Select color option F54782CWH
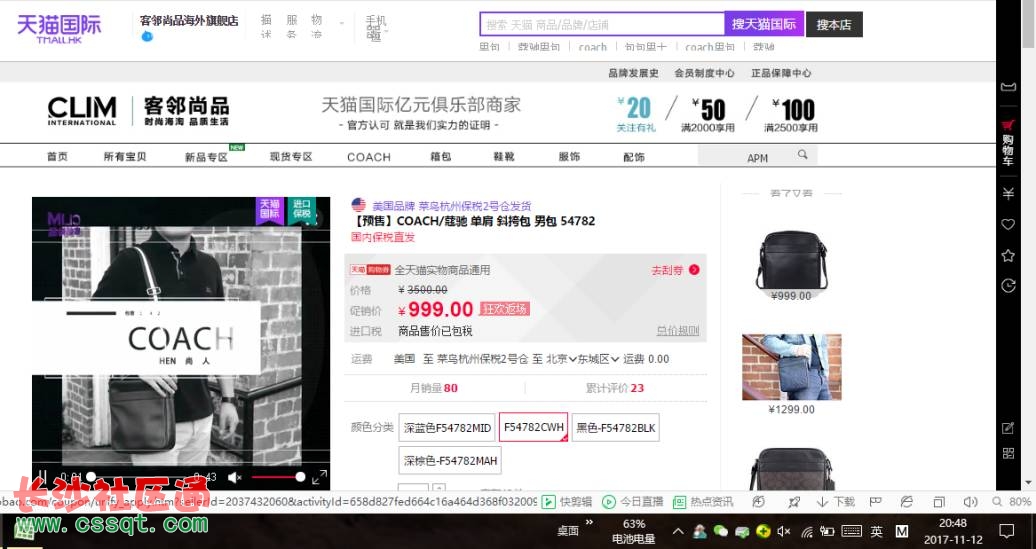 533,427
